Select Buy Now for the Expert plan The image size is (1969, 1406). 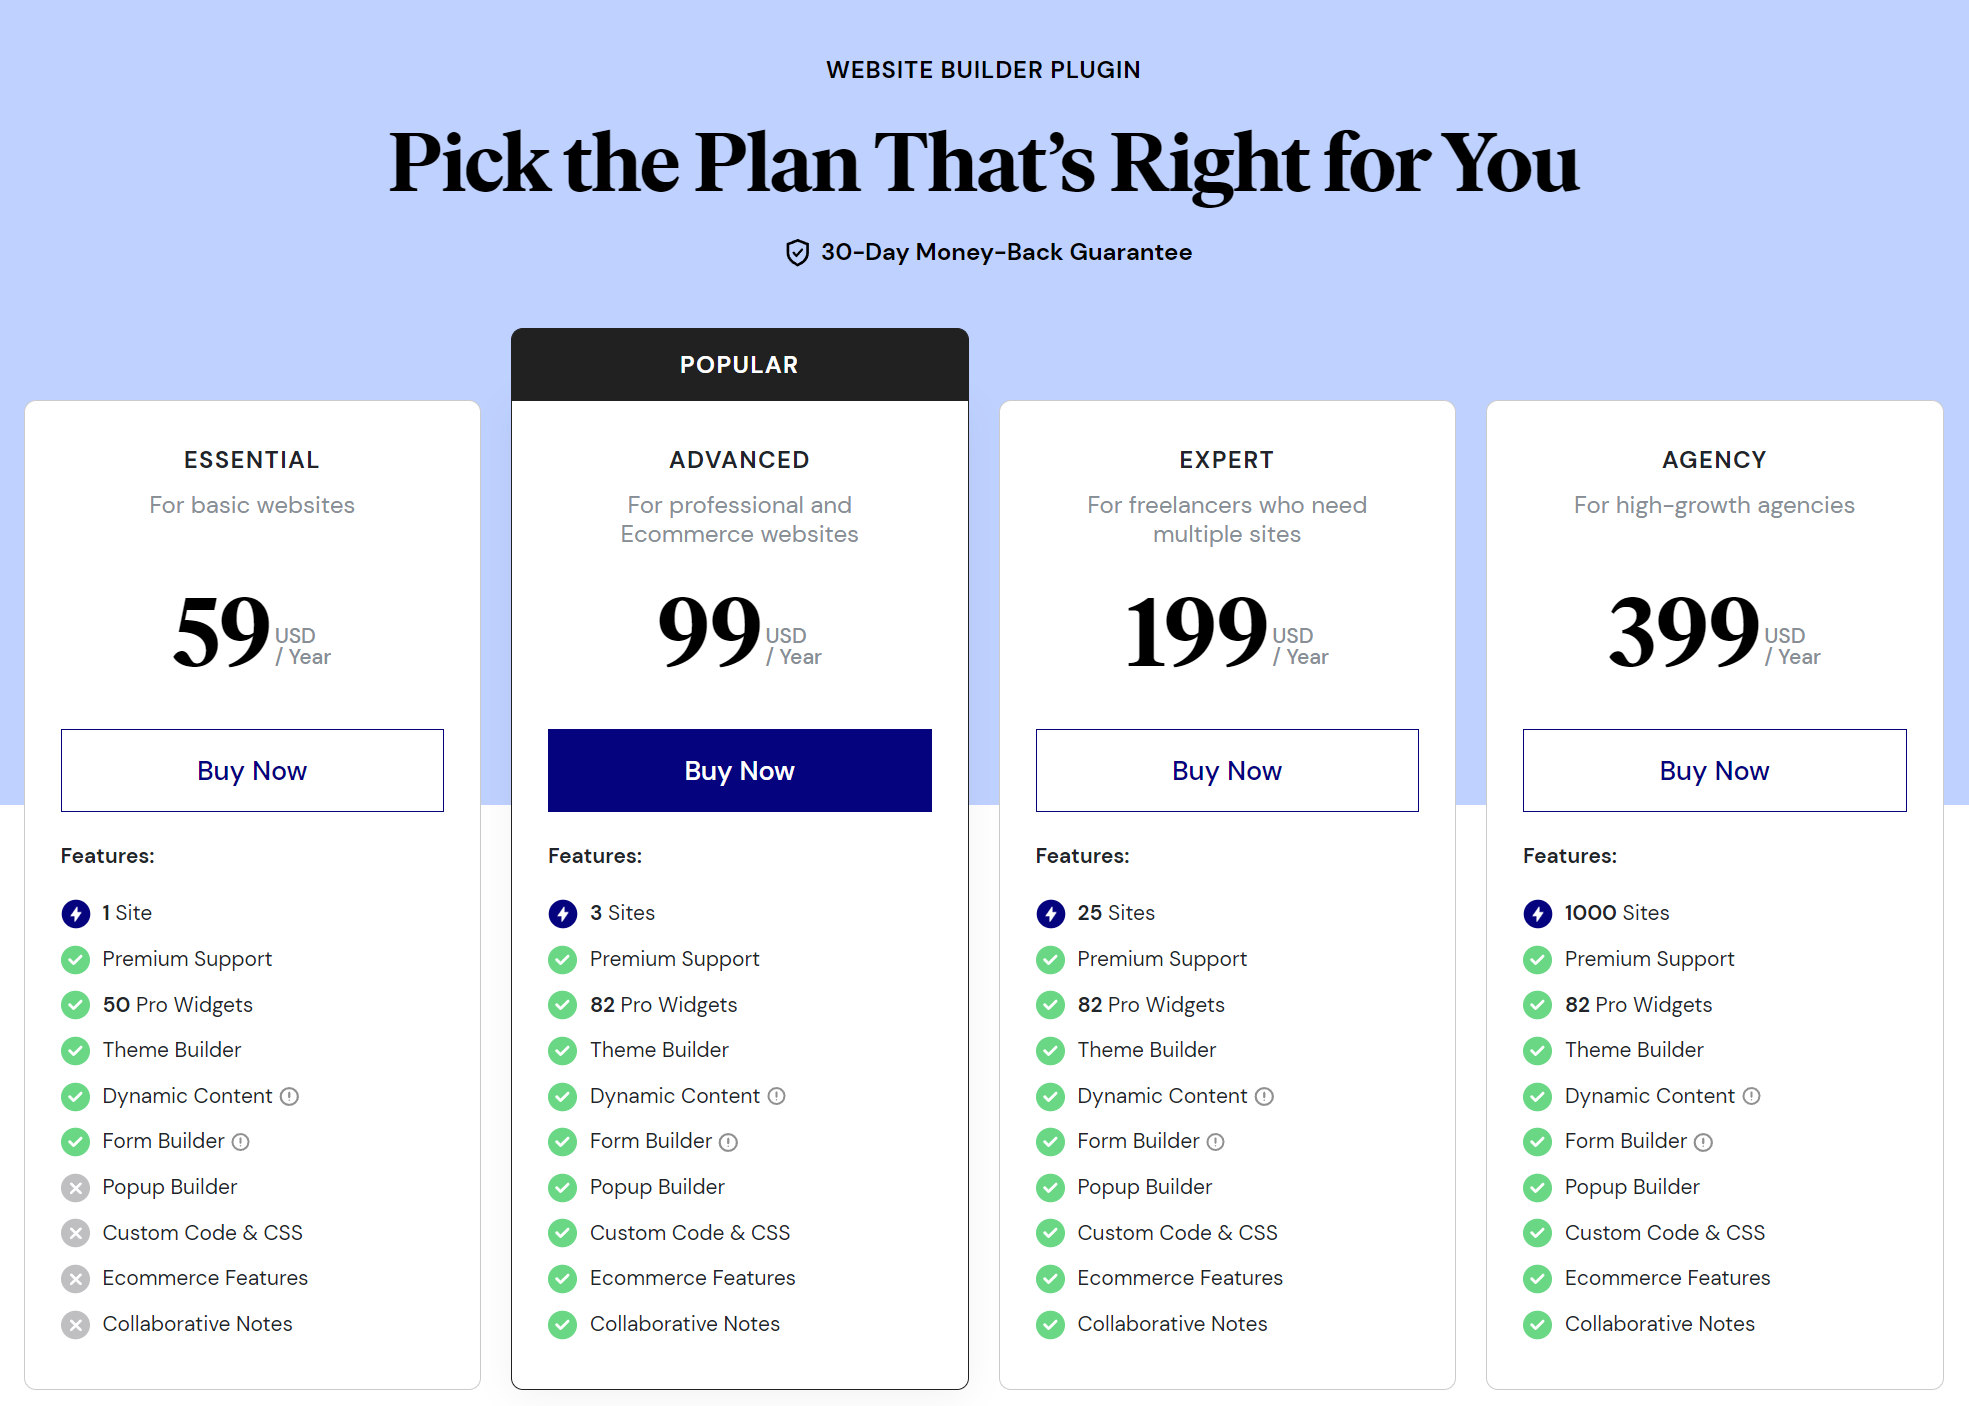[x=1227, y=770]
